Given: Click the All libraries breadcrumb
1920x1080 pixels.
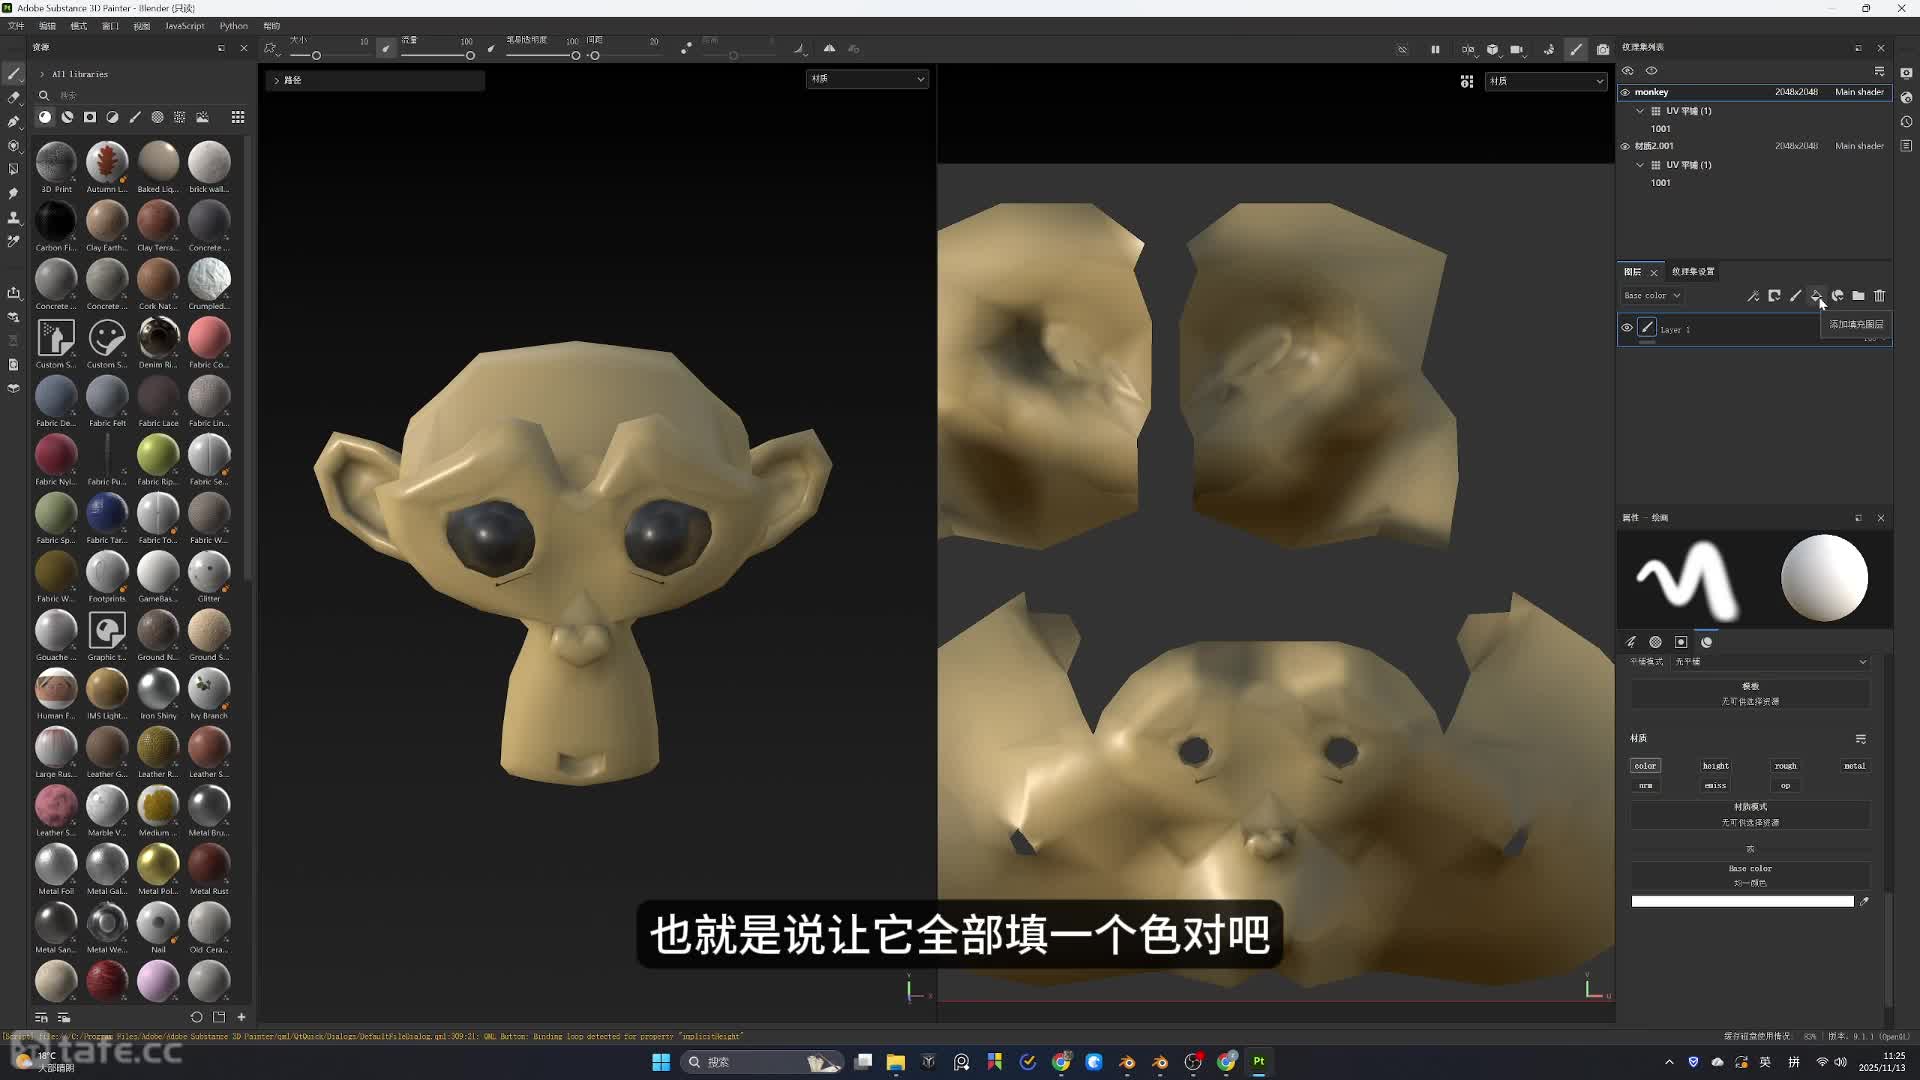Looking at the screenshot, I should tap(78, 73).
